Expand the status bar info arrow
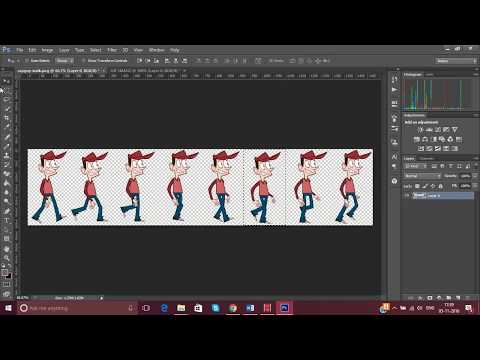The height and width of the screenshot is (360, 480). (102, 298)
